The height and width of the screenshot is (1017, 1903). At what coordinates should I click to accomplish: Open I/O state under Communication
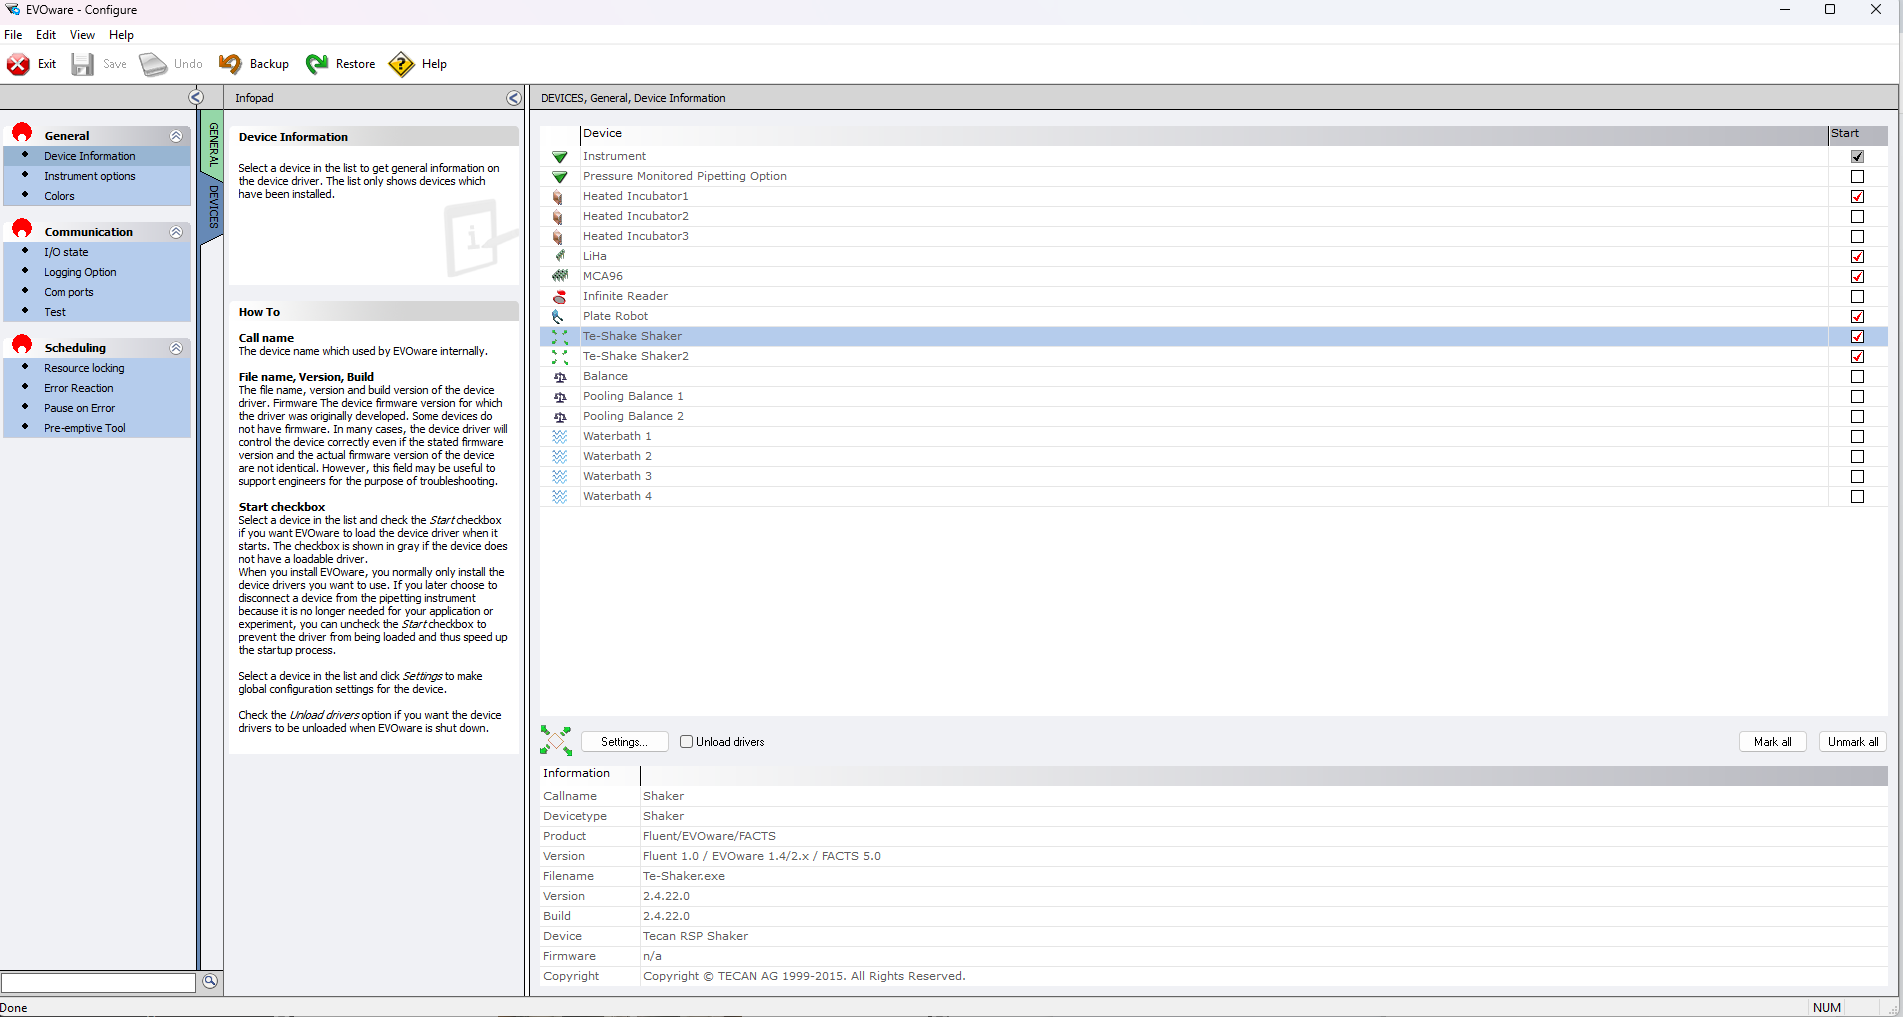click(66, 252)
